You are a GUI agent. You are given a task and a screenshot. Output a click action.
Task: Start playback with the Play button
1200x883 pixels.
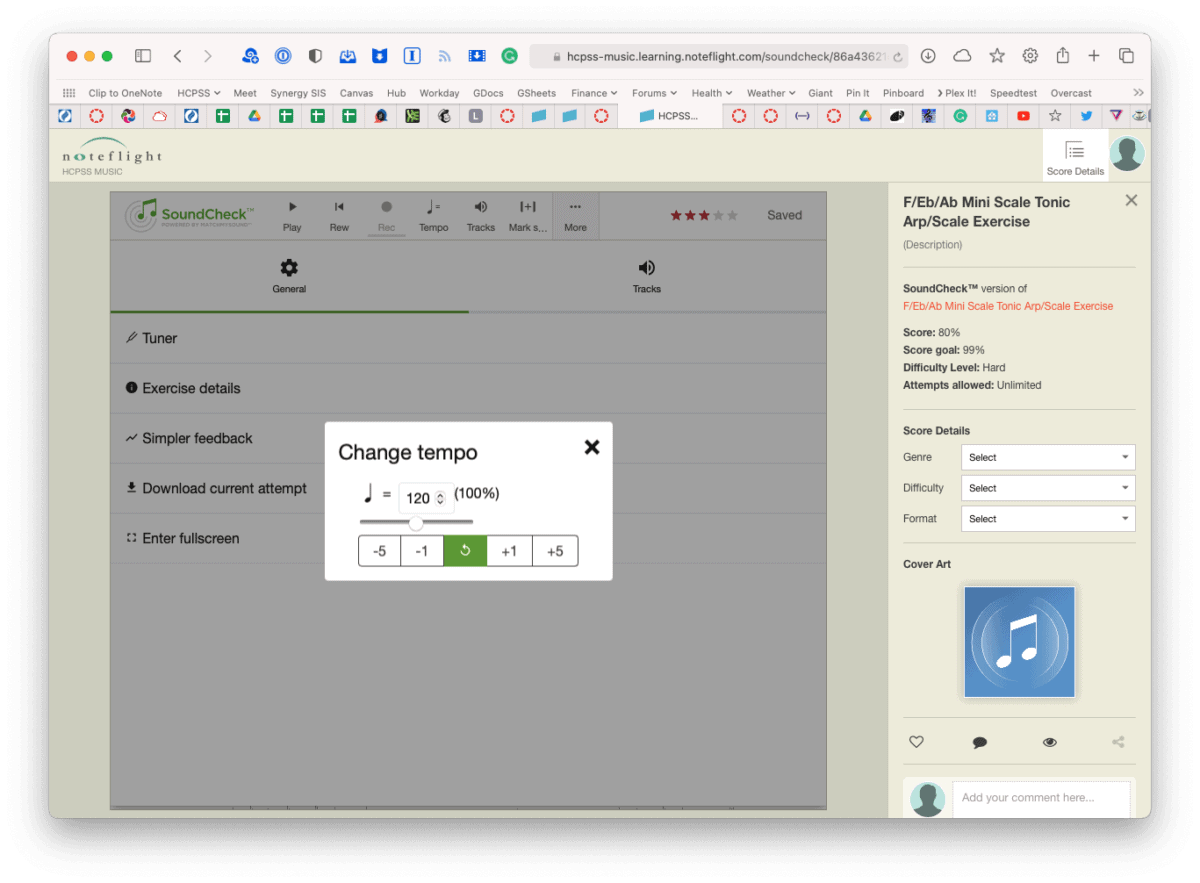pos(292,215)
